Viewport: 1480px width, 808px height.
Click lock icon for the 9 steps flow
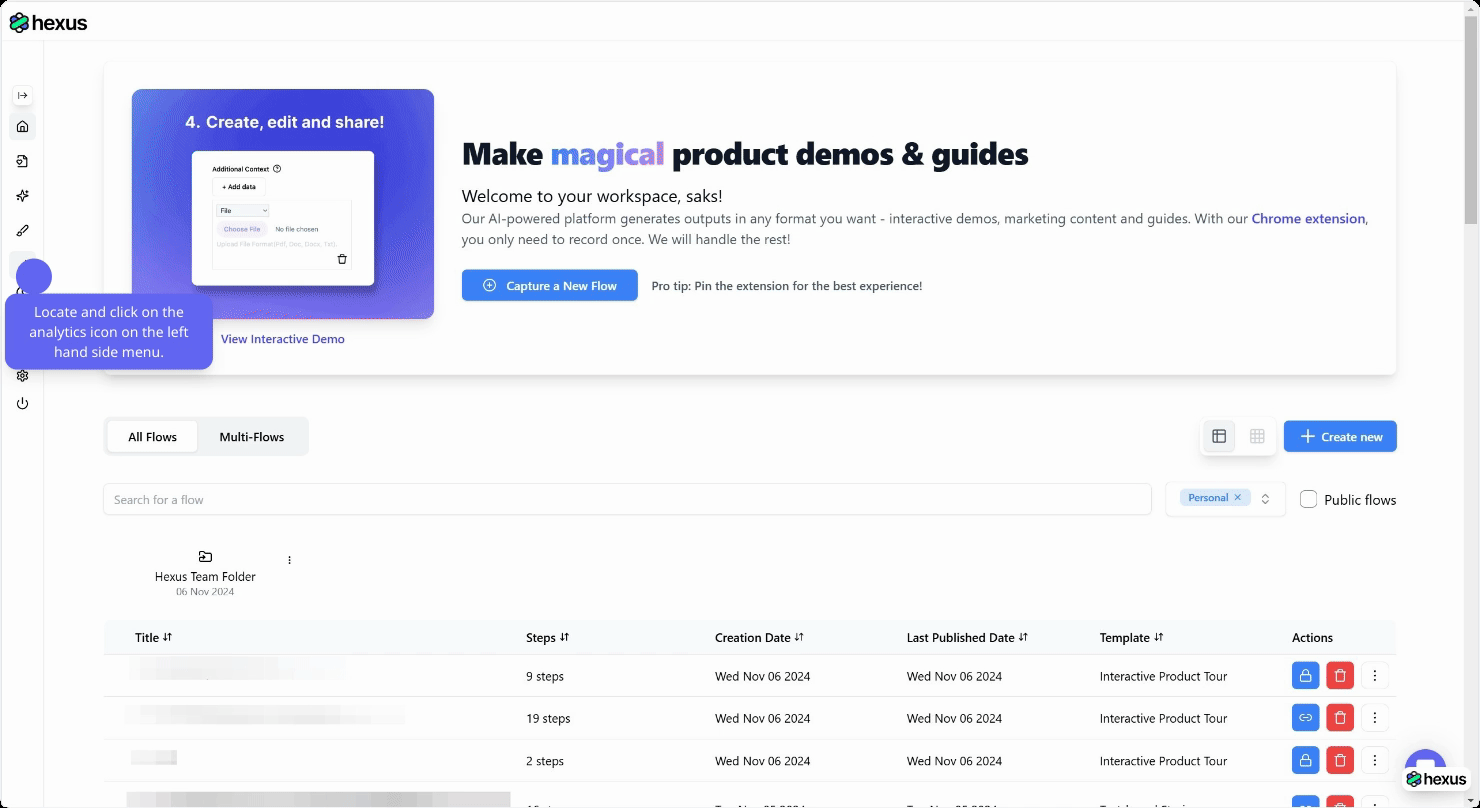[1305, 676]
